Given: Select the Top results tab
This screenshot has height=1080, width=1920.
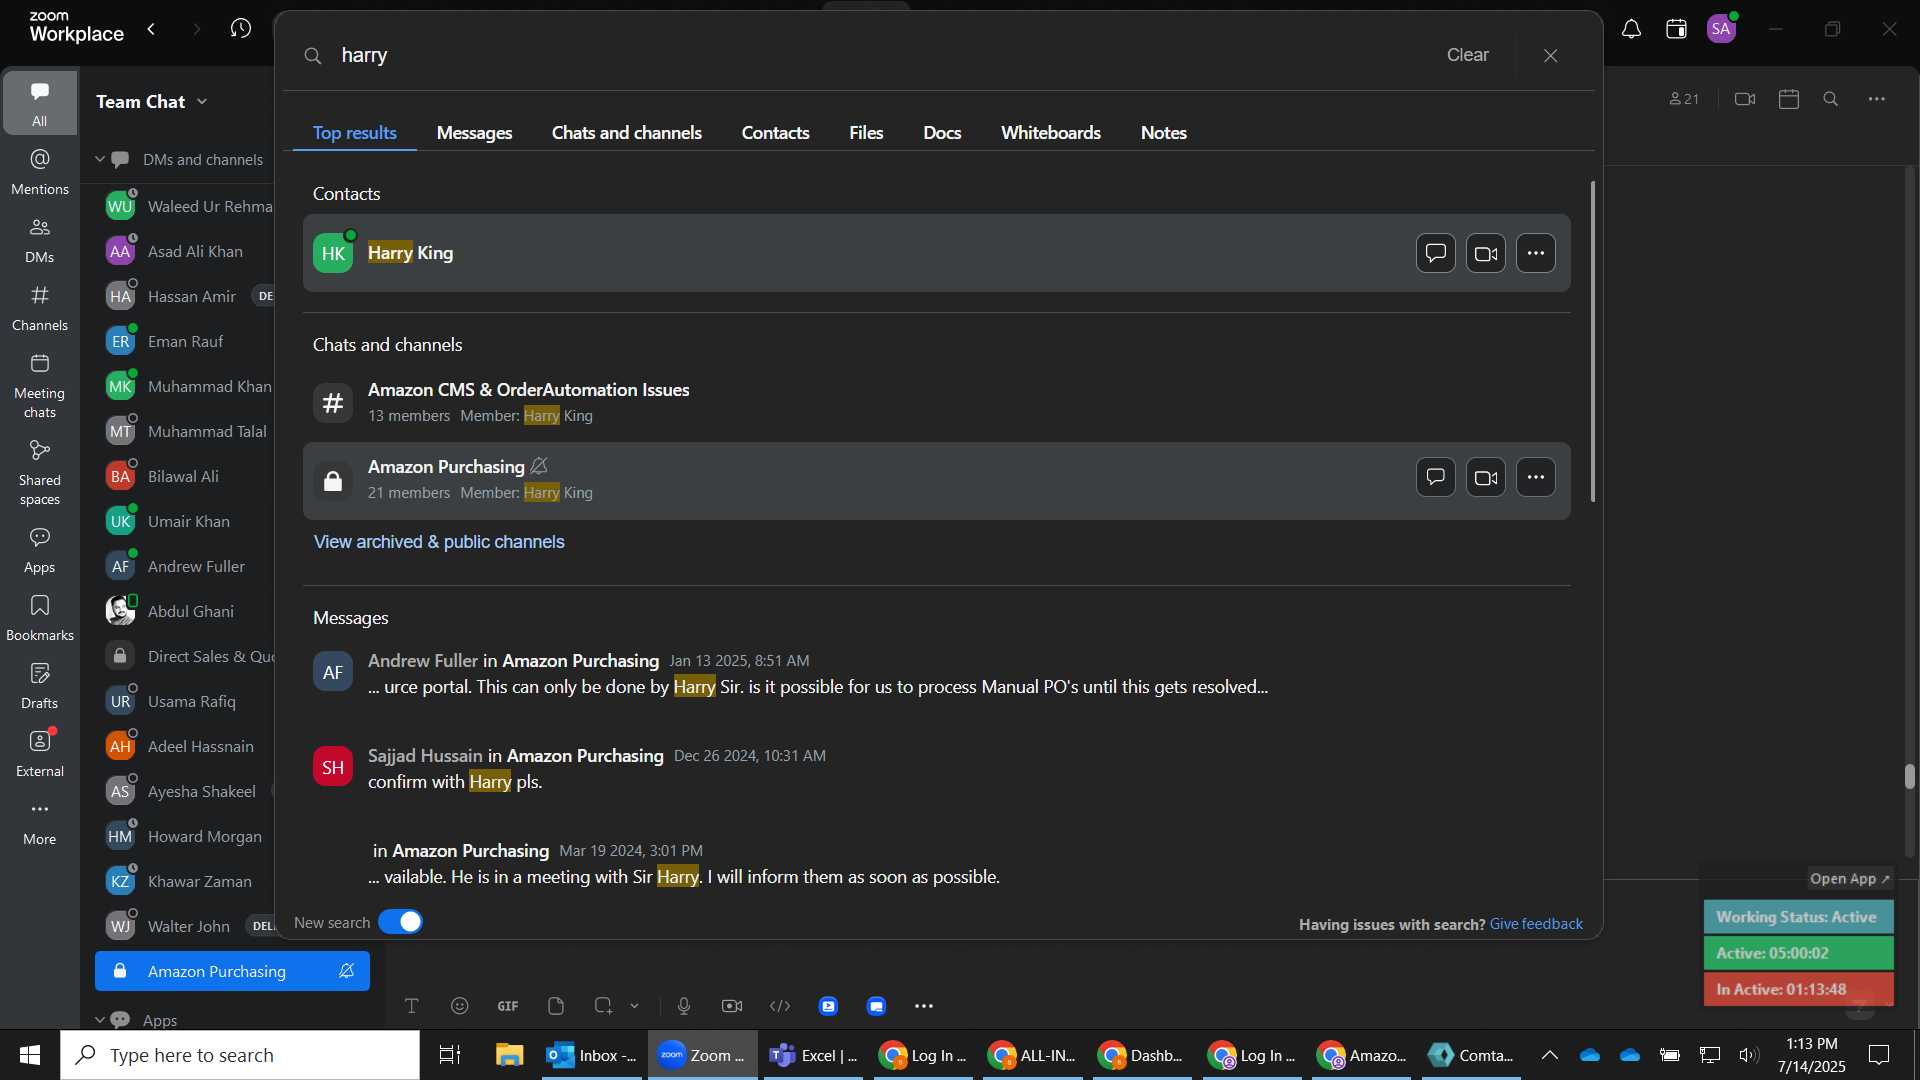Looking at the screenshot, I should tap(355, 133).
